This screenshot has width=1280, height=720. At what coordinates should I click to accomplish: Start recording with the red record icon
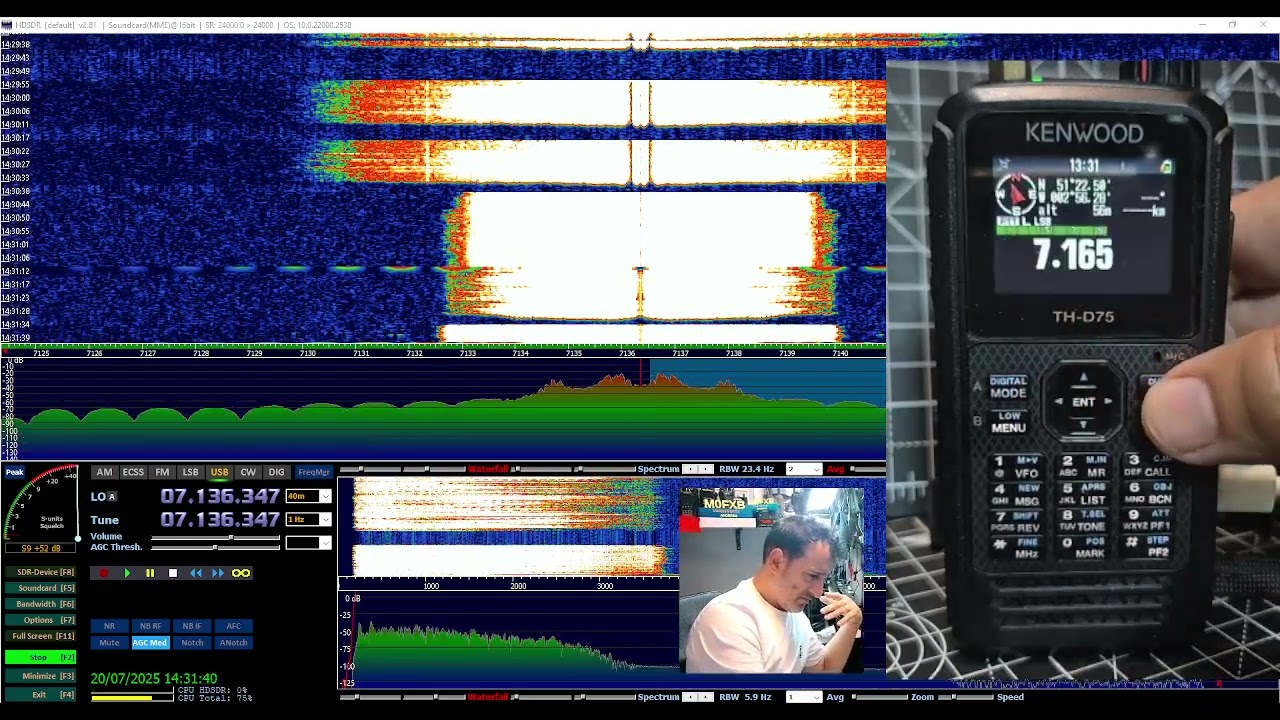tap(103, 573)
